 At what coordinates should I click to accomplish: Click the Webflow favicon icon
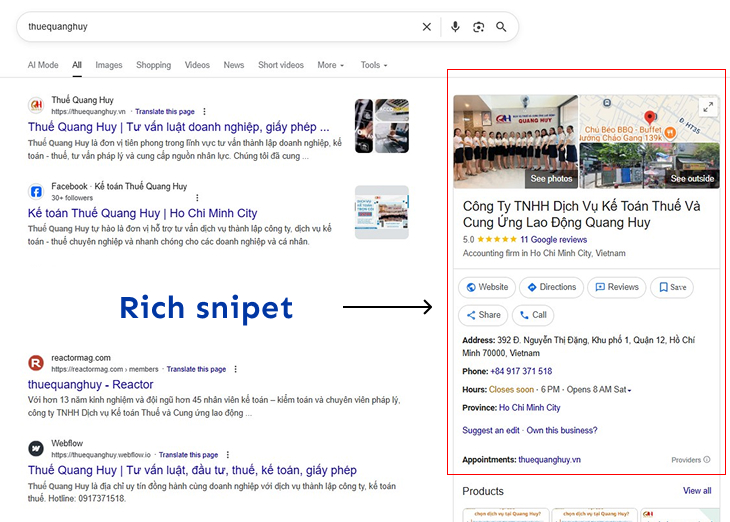coord(36,448)
